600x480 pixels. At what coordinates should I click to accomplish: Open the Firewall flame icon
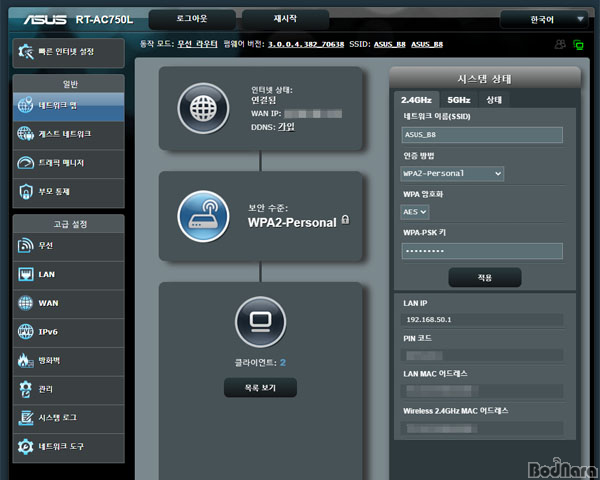(x=25, y=360)
